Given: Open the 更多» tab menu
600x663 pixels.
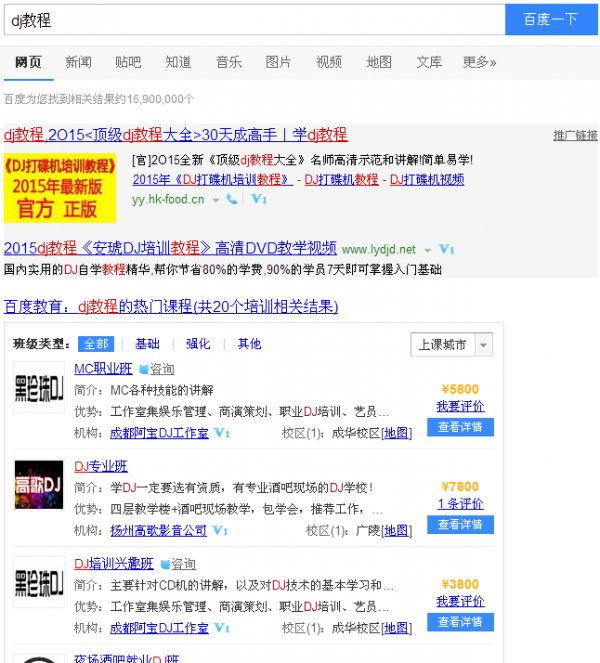Looking at the screenshot, I should [x=479, y=62].
